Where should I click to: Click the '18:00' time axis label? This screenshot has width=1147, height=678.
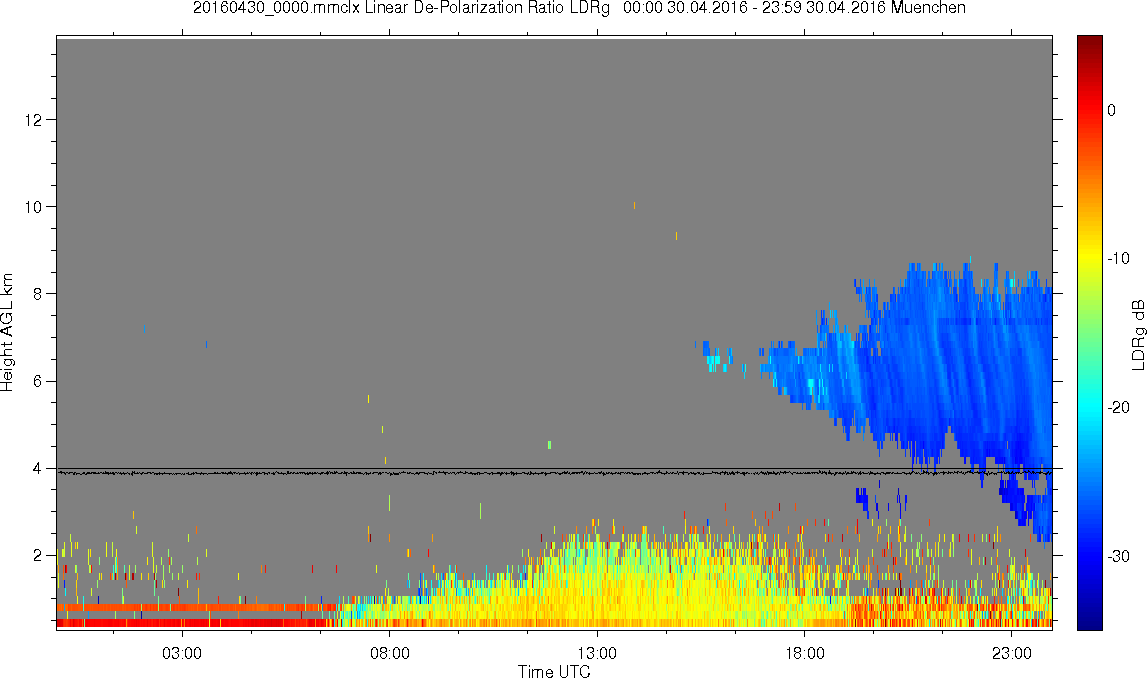[805, 653]
